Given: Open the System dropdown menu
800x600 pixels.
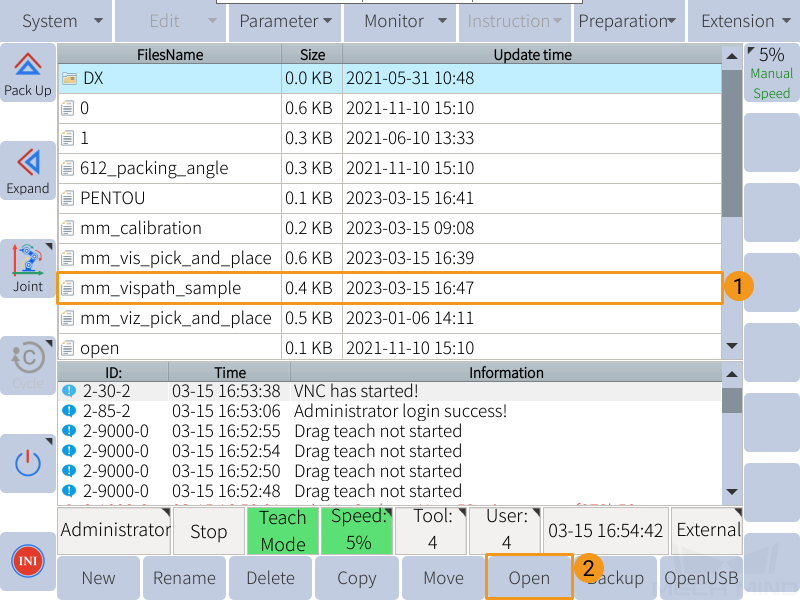Looking at the screenshot, I should point(56,21).
